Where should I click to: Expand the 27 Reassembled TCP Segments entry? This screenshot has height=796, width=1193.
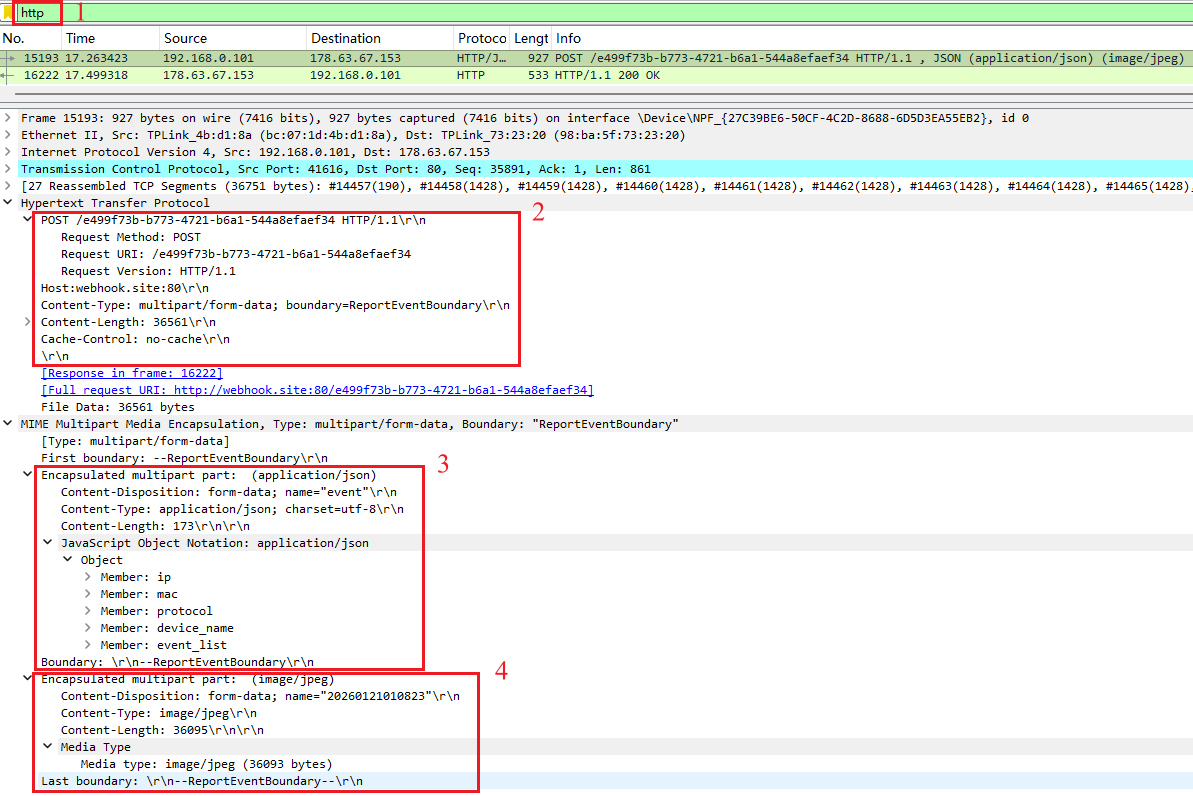(x=8, y=185)
